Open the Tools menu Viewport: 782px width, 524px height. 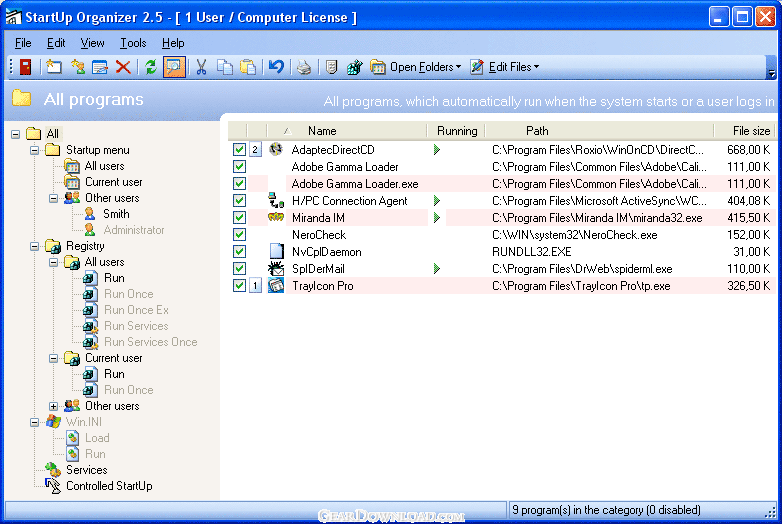click(133, 43)
